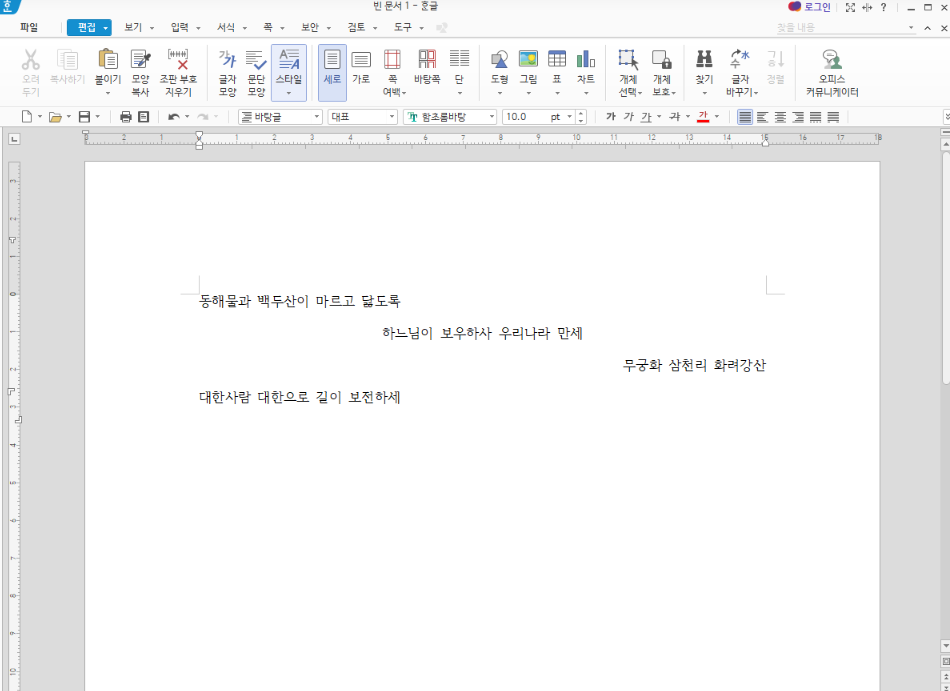Click the new document icon

[x=27, y=117]
